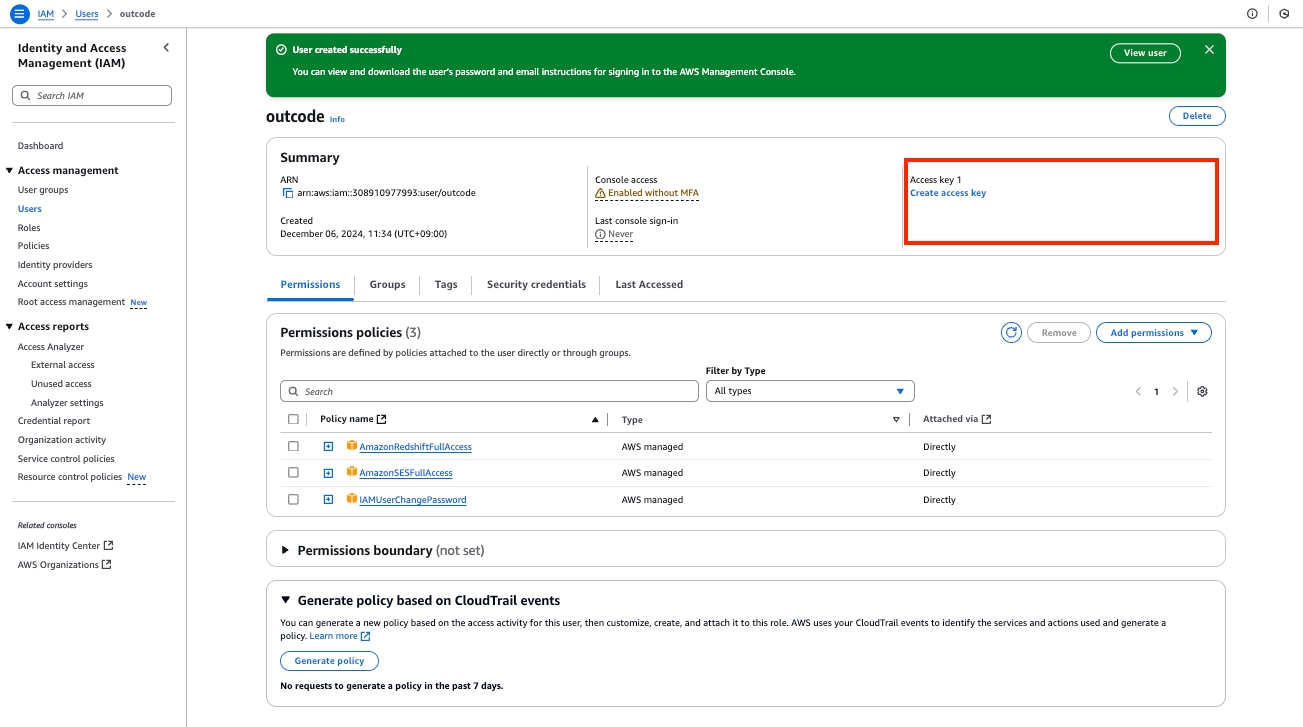Copy the ARN with the copy icon
The height and width of the screenshot is (727, 1303).
[x=288, y=193]
